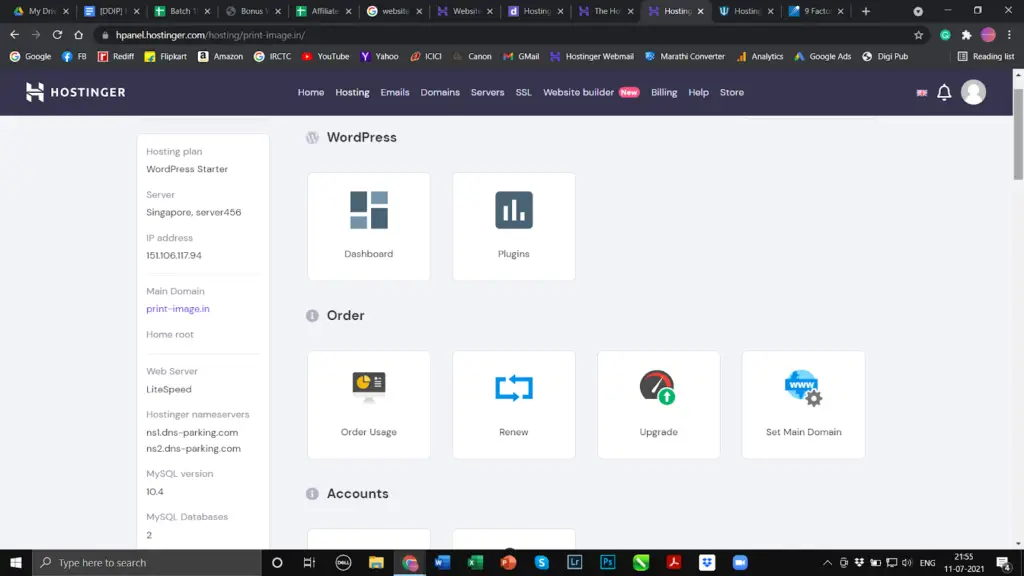Click the language flag icon
Image resolution: width=1024 pixels, height=576 pixels.
(x=921, y=93)
